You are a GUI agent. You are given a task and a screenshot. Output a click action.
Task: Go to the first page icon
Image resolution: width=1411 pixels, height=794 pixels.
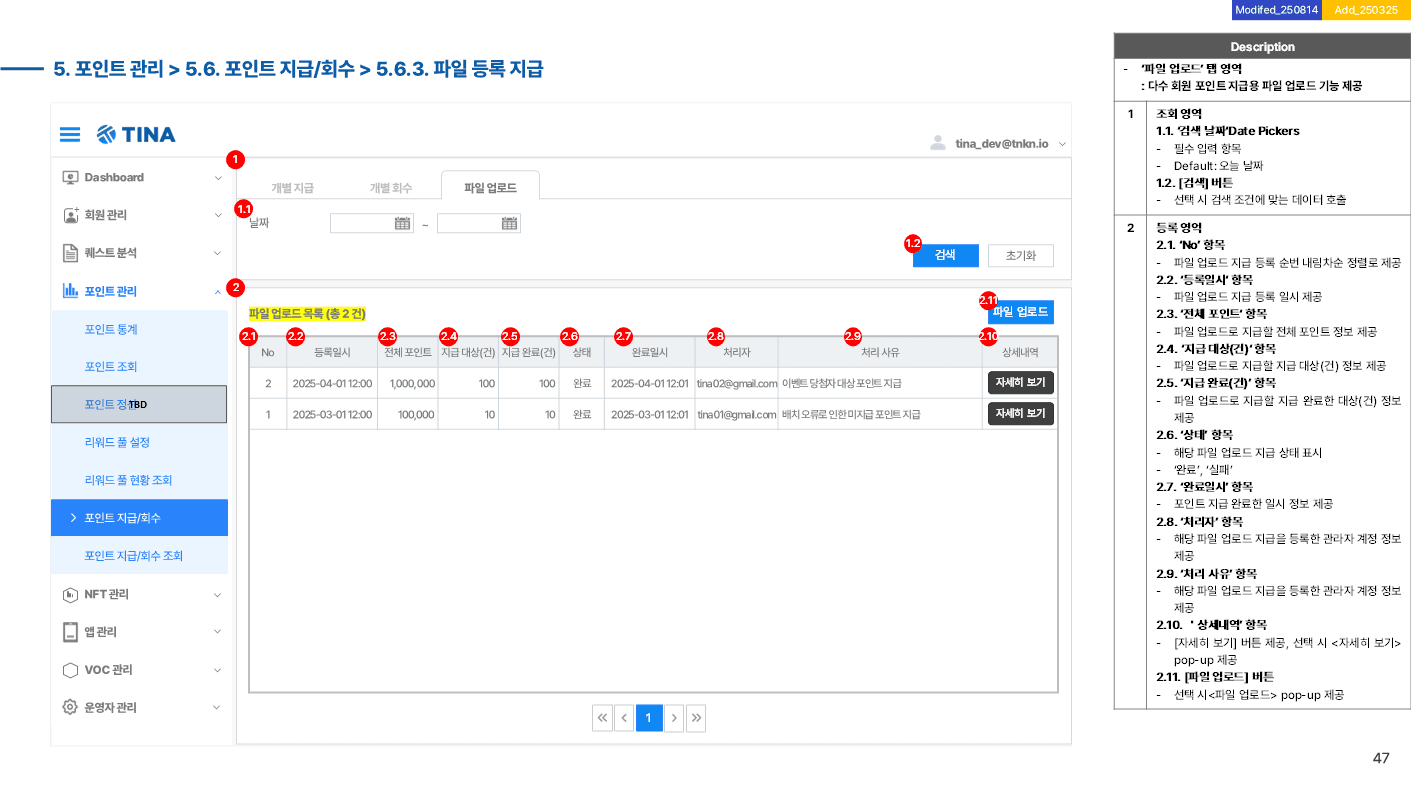[602, 718]
